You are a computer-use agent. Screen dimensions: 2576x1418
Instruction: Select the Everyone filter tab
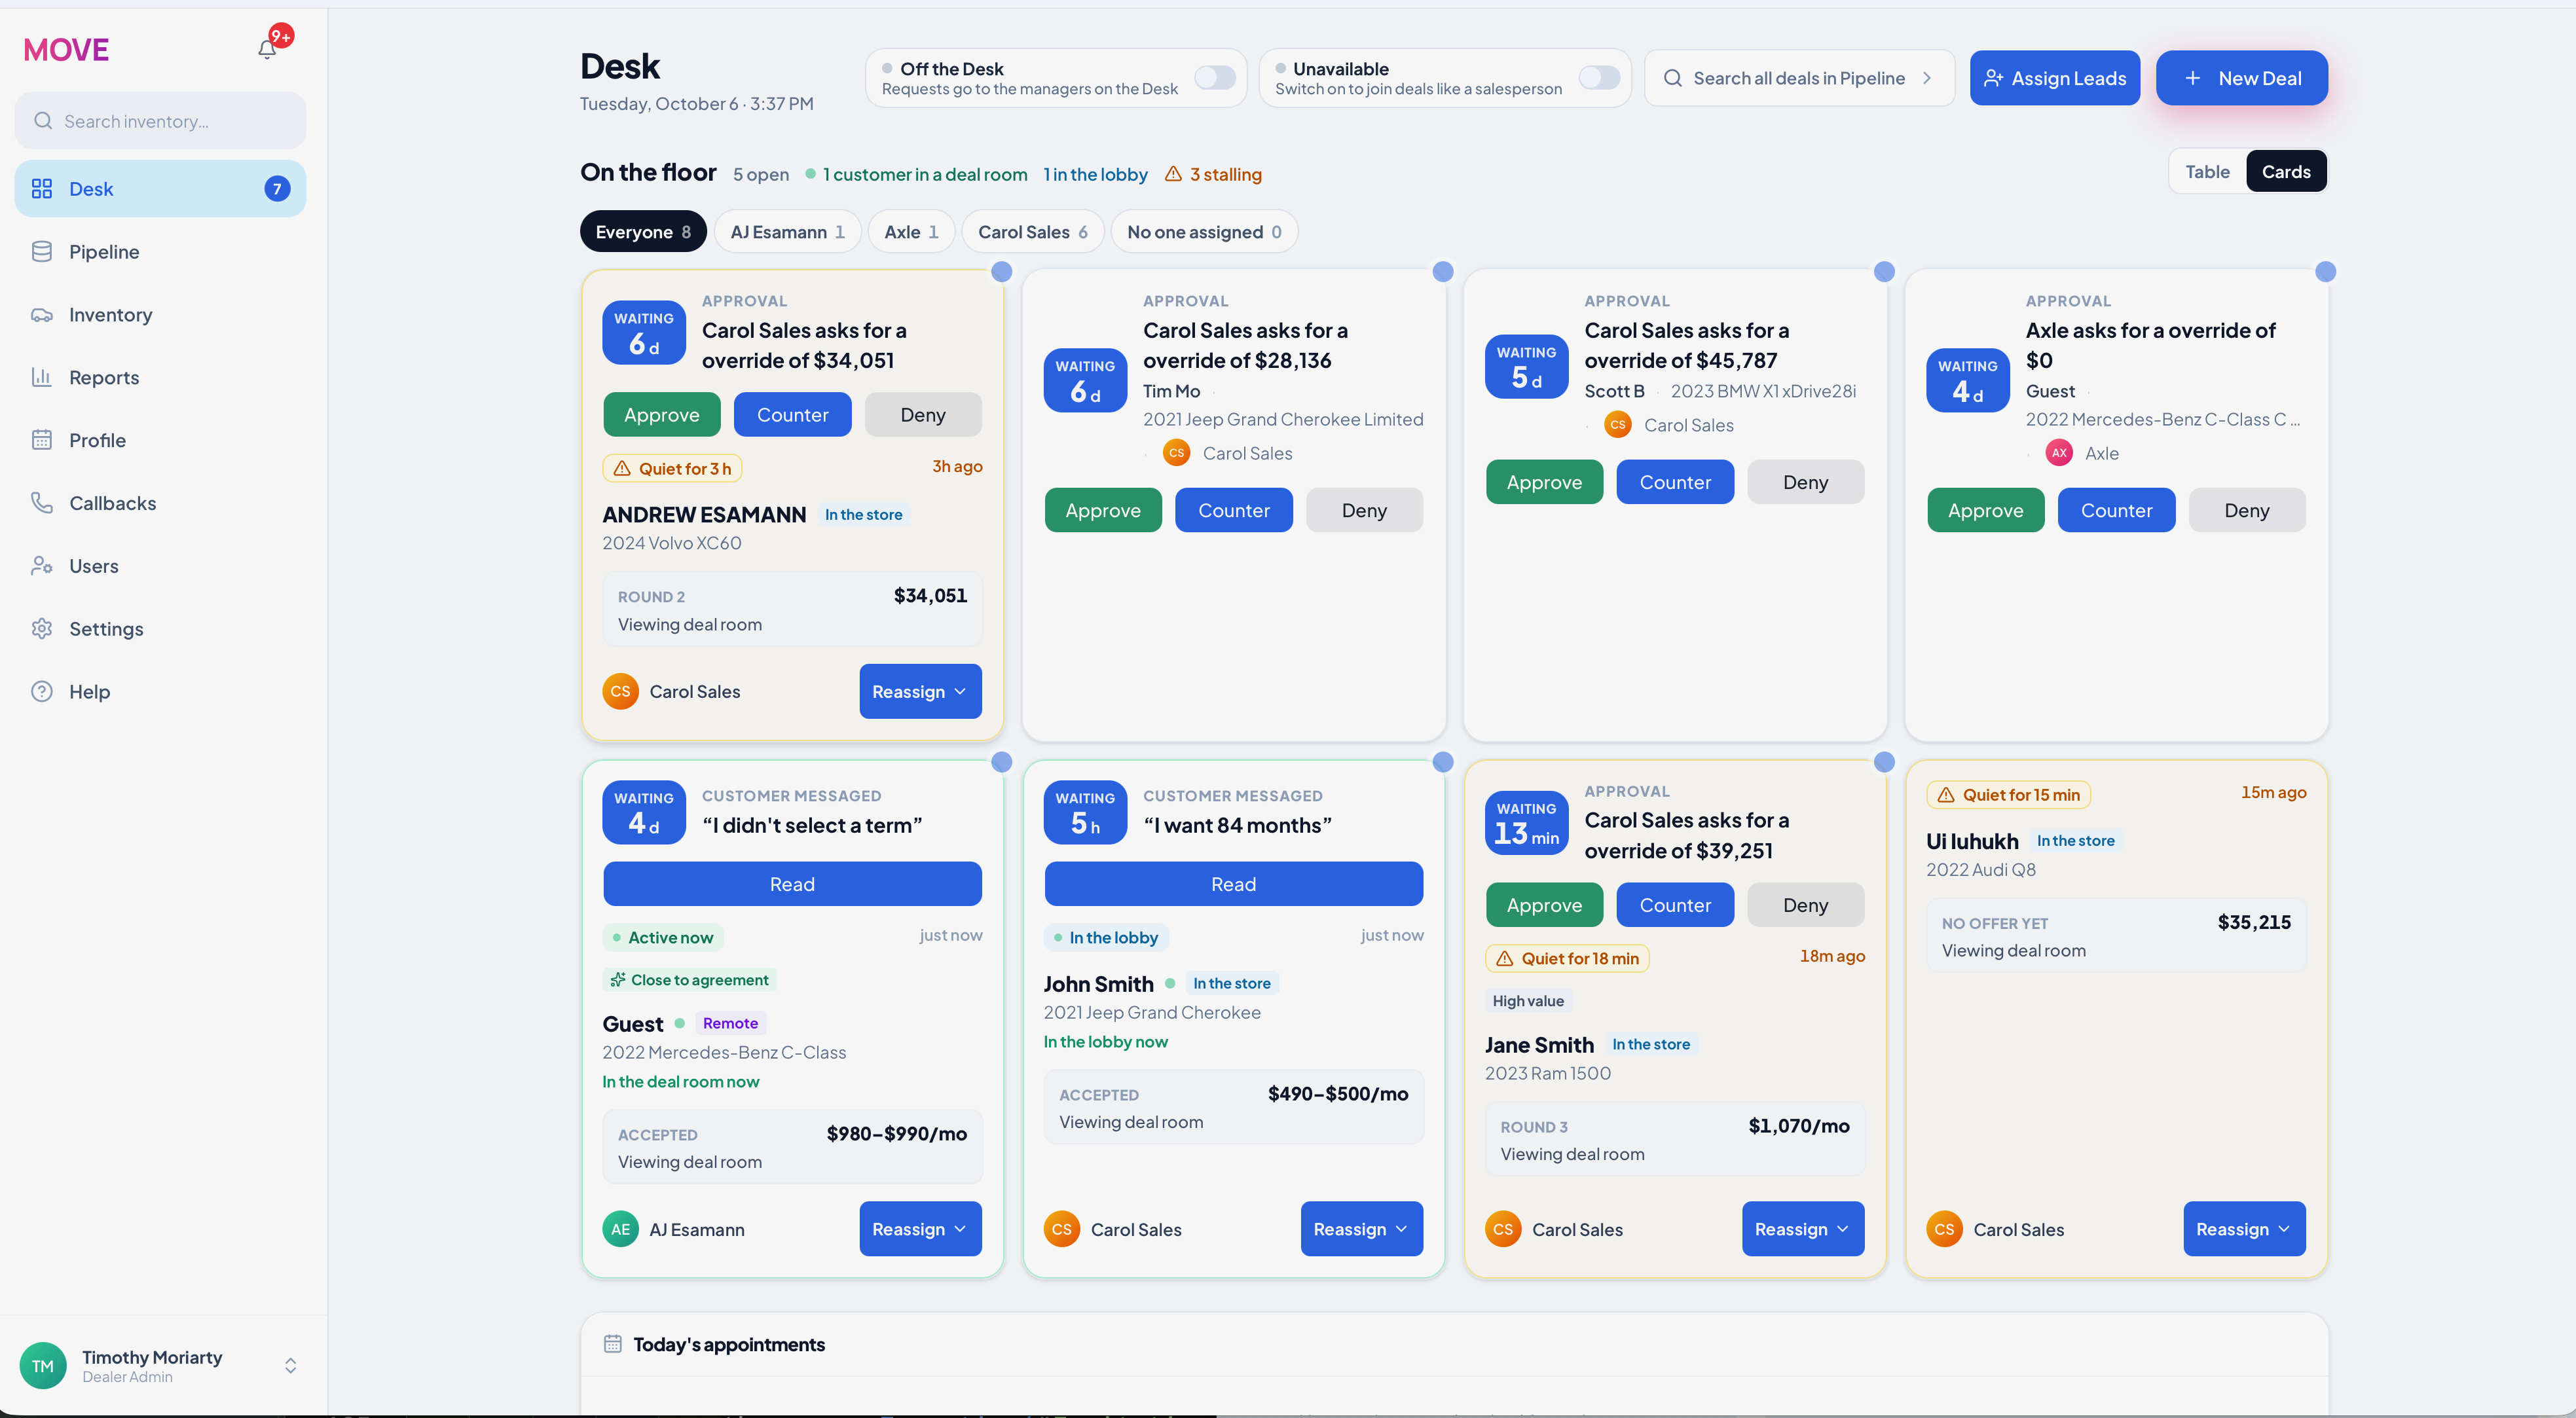click(x=643, y=232)
